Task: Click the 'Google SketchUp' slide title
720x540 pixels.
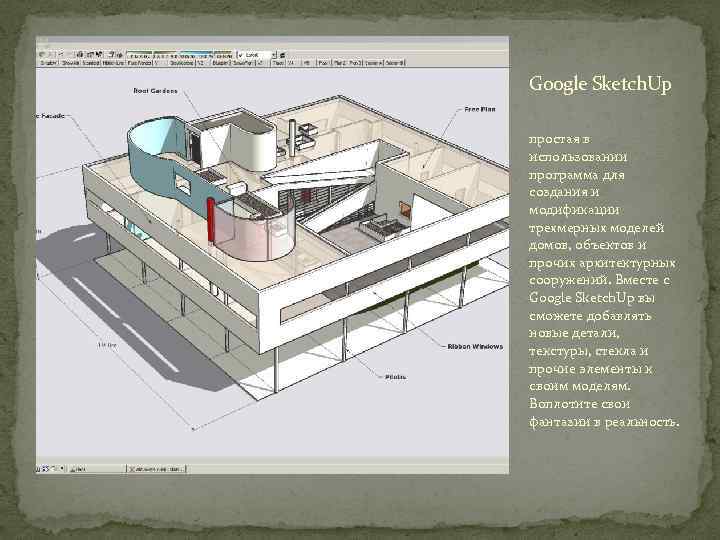Action: (x=600, y=84)
